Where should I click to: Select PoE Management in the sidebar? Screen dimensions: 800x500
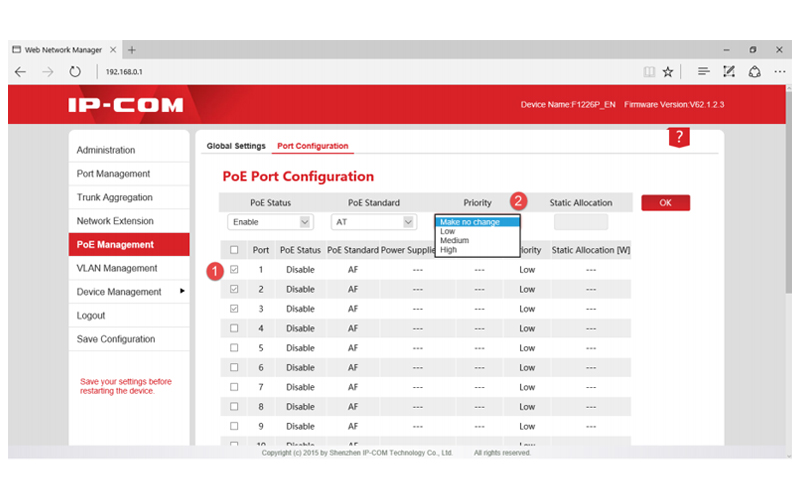[x=129, y=244]
